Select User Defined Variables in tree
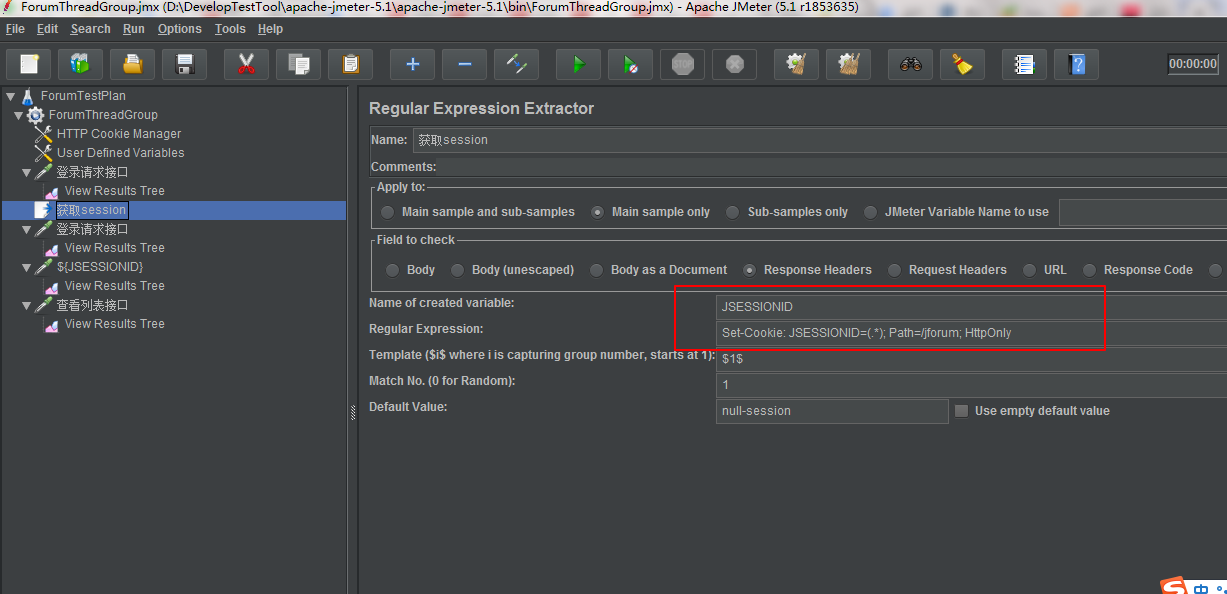Screen dimensions: 1227x594 coord(120,153)
